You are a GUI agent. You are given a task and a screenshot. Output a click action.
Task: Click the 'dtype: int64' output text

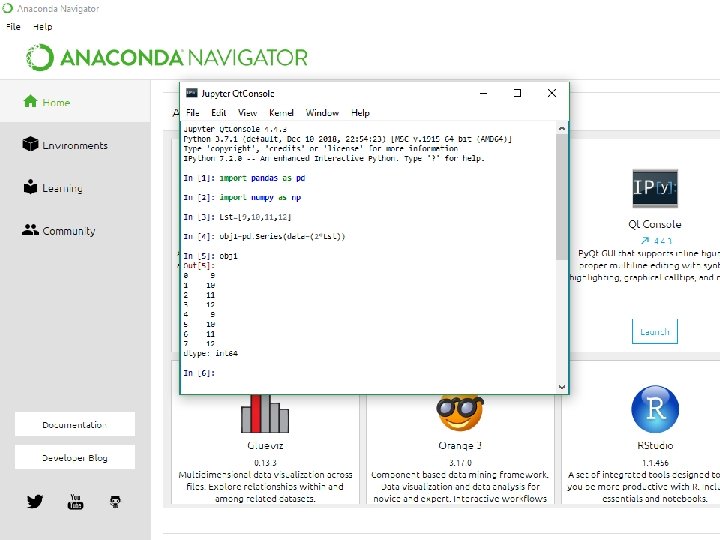(211, 354)
